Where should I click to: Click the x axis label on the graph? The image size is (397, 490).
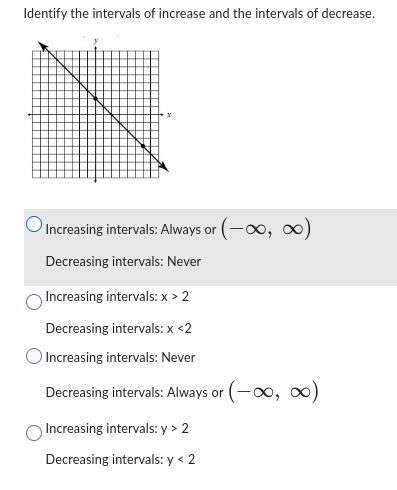(x=169, y=115)
